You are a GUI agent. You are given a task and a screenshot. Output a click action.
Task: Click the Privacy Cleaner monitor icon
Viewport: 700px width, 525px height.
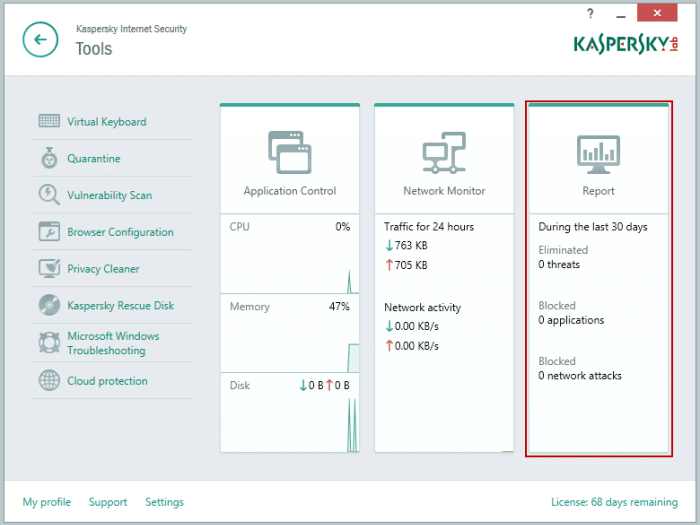pos(49,268)
